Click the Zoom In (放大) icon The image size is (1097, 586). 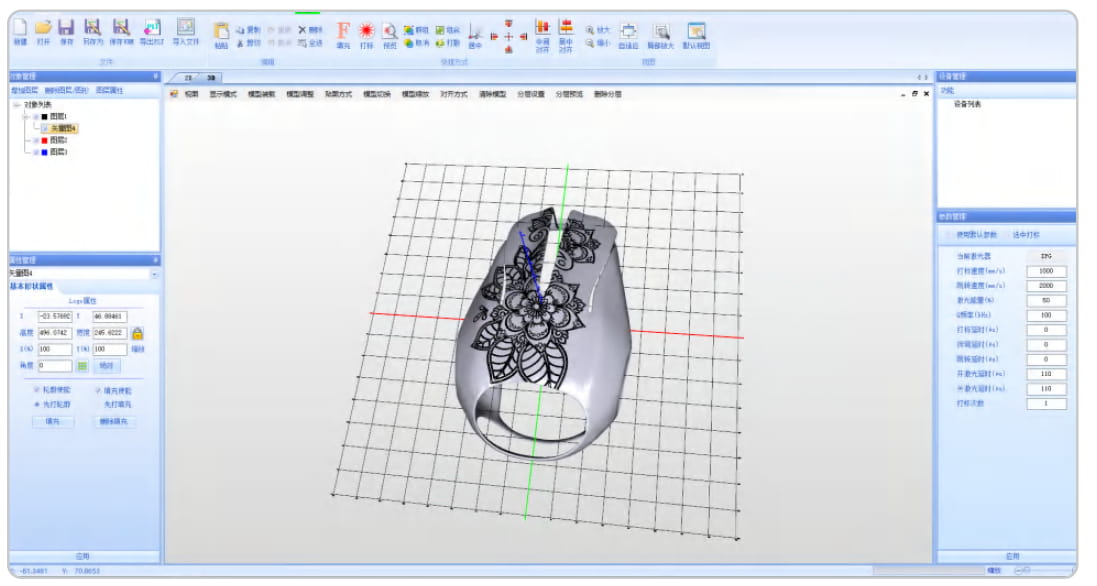click(592, 28)
